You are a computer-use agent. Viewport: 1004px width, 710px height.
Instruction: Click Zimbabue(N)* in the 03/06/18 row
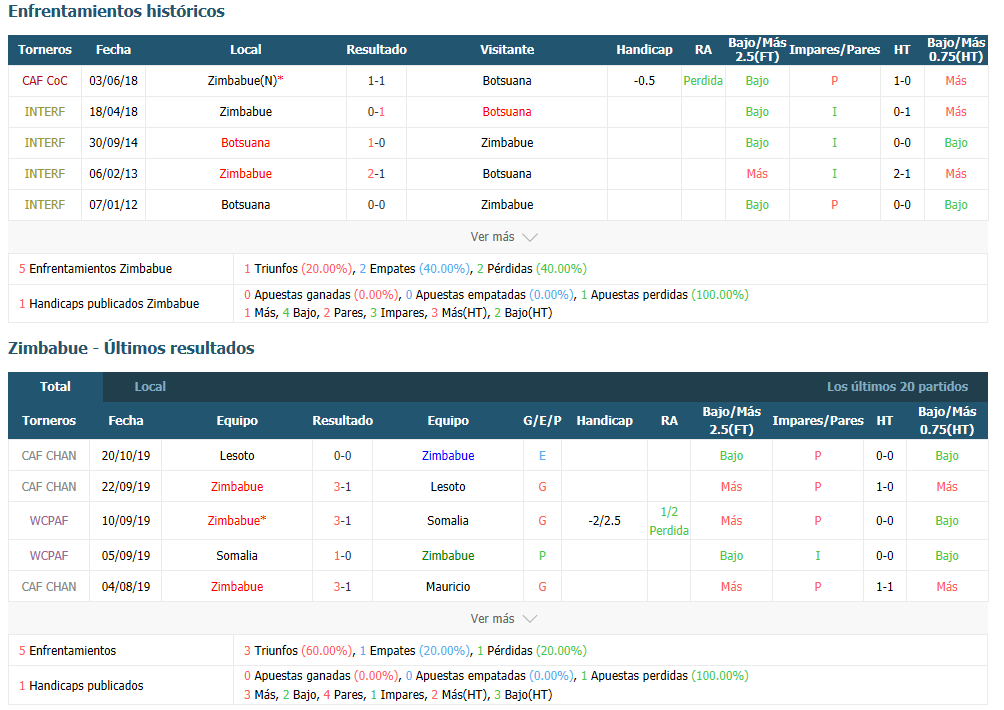click(x=245, y=81)
